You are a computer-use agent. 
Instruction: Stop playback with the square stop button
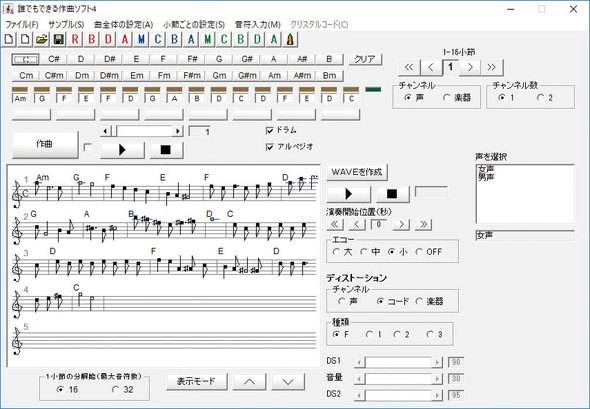pyautogui.click(x=165, y=150)
